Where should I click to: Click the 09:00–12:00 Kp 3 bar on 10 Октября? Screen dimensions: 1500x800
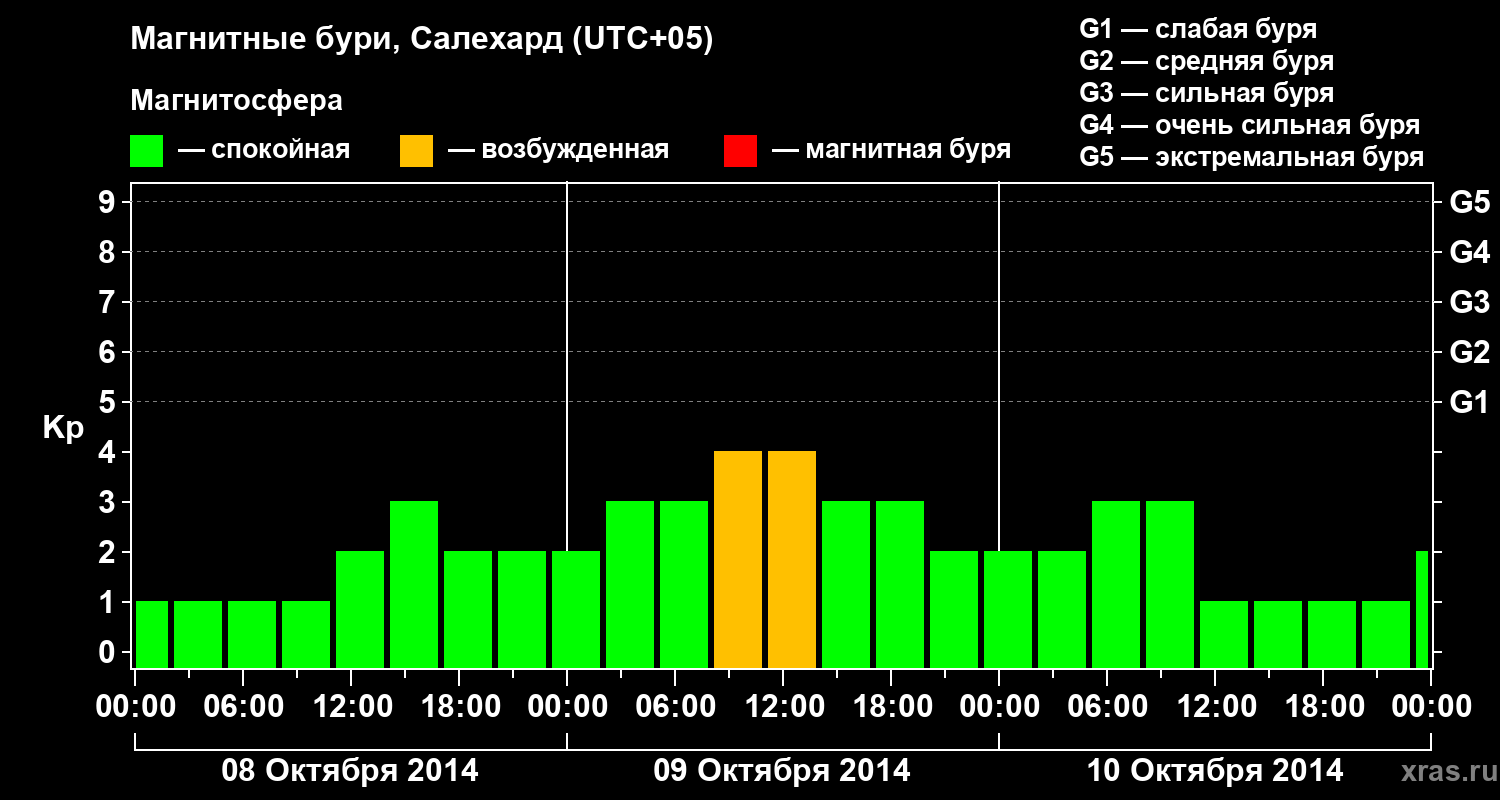pos(1170,585)
